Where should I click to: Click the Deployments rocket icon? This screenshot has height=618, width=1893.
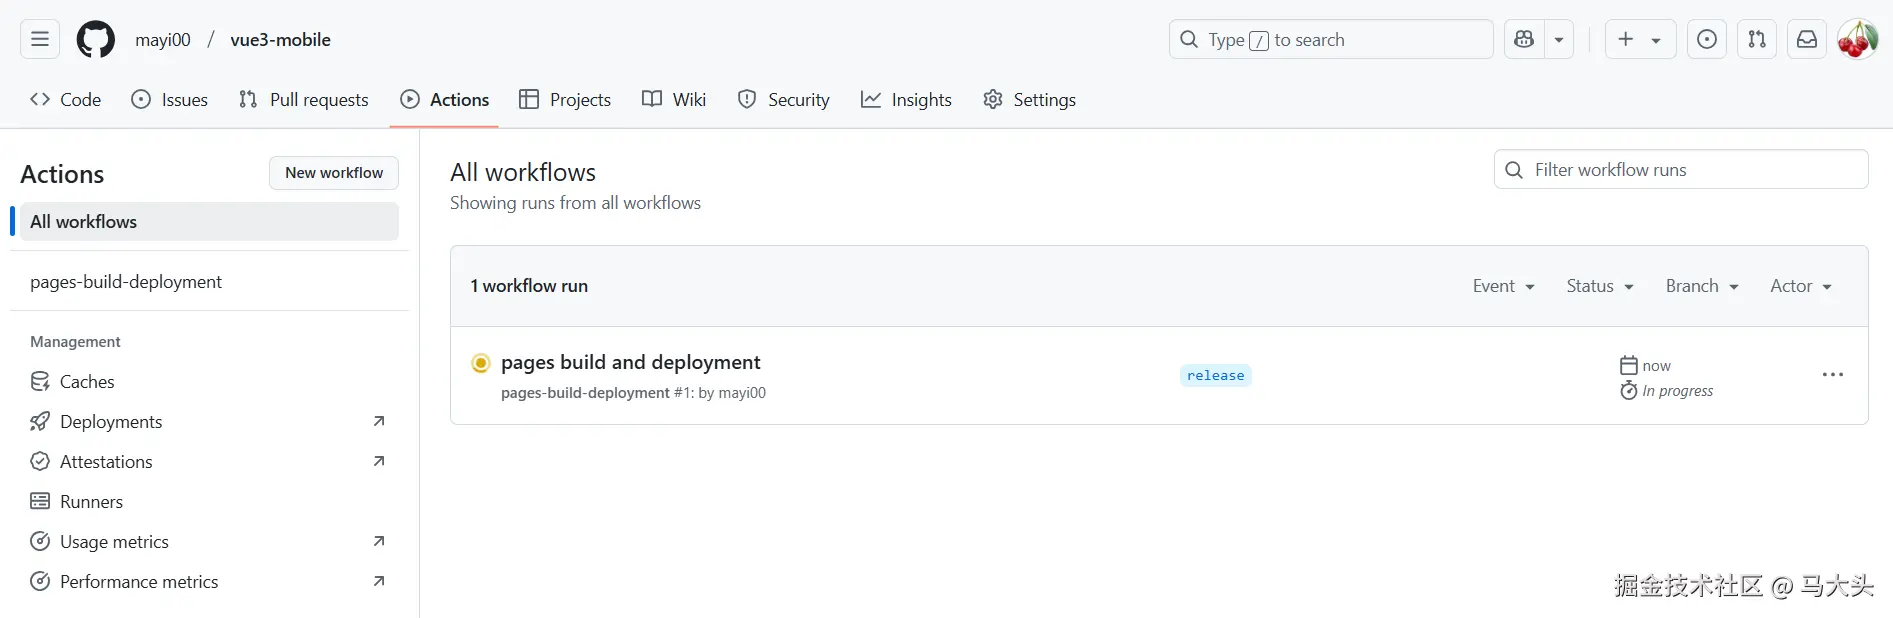40,421
